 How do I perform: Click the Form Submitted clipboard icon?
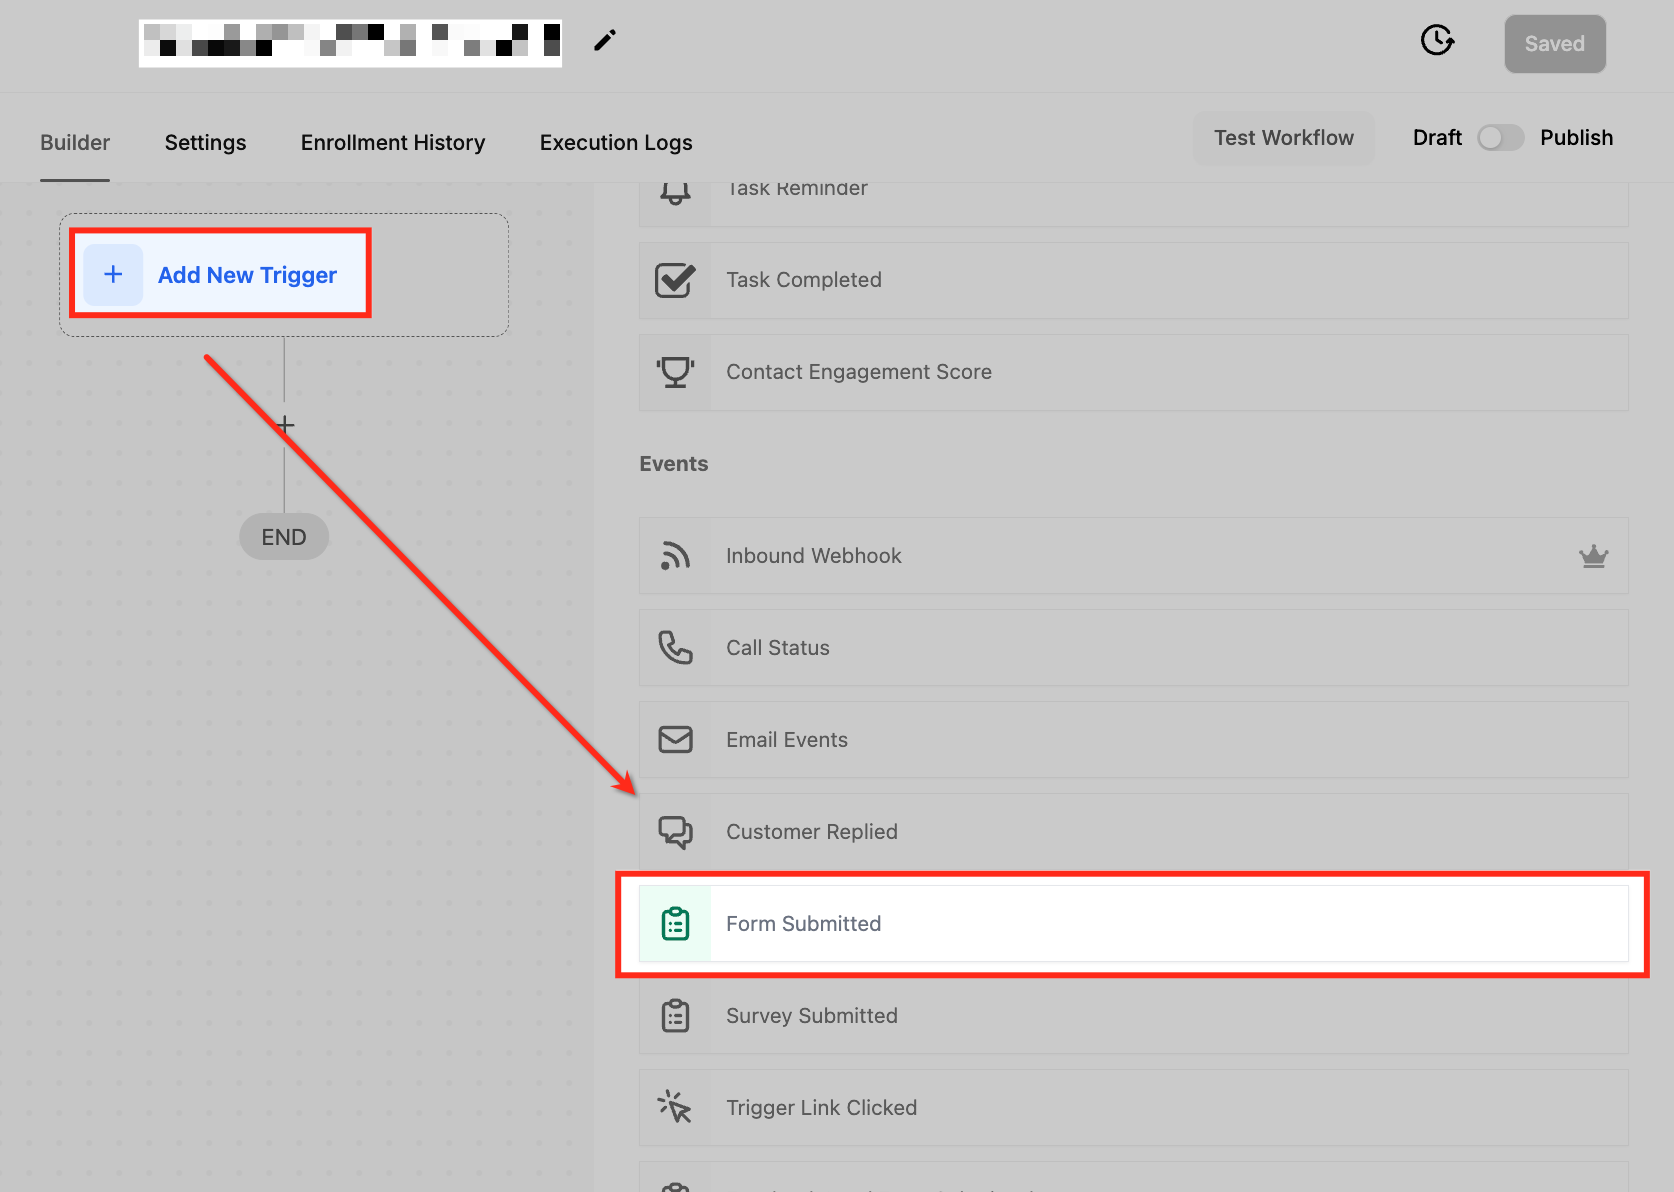pos(675,923)
